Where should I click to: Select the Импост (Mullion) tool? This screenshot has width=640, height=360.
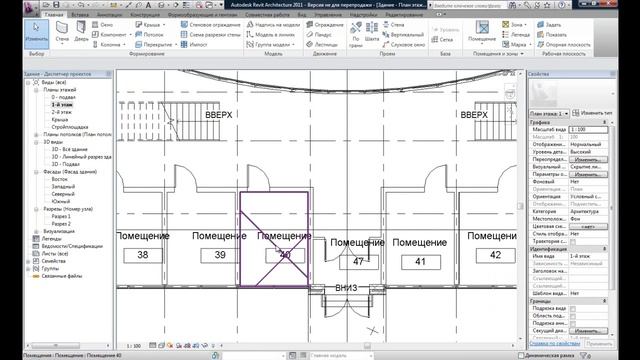(x=194, y=44)
